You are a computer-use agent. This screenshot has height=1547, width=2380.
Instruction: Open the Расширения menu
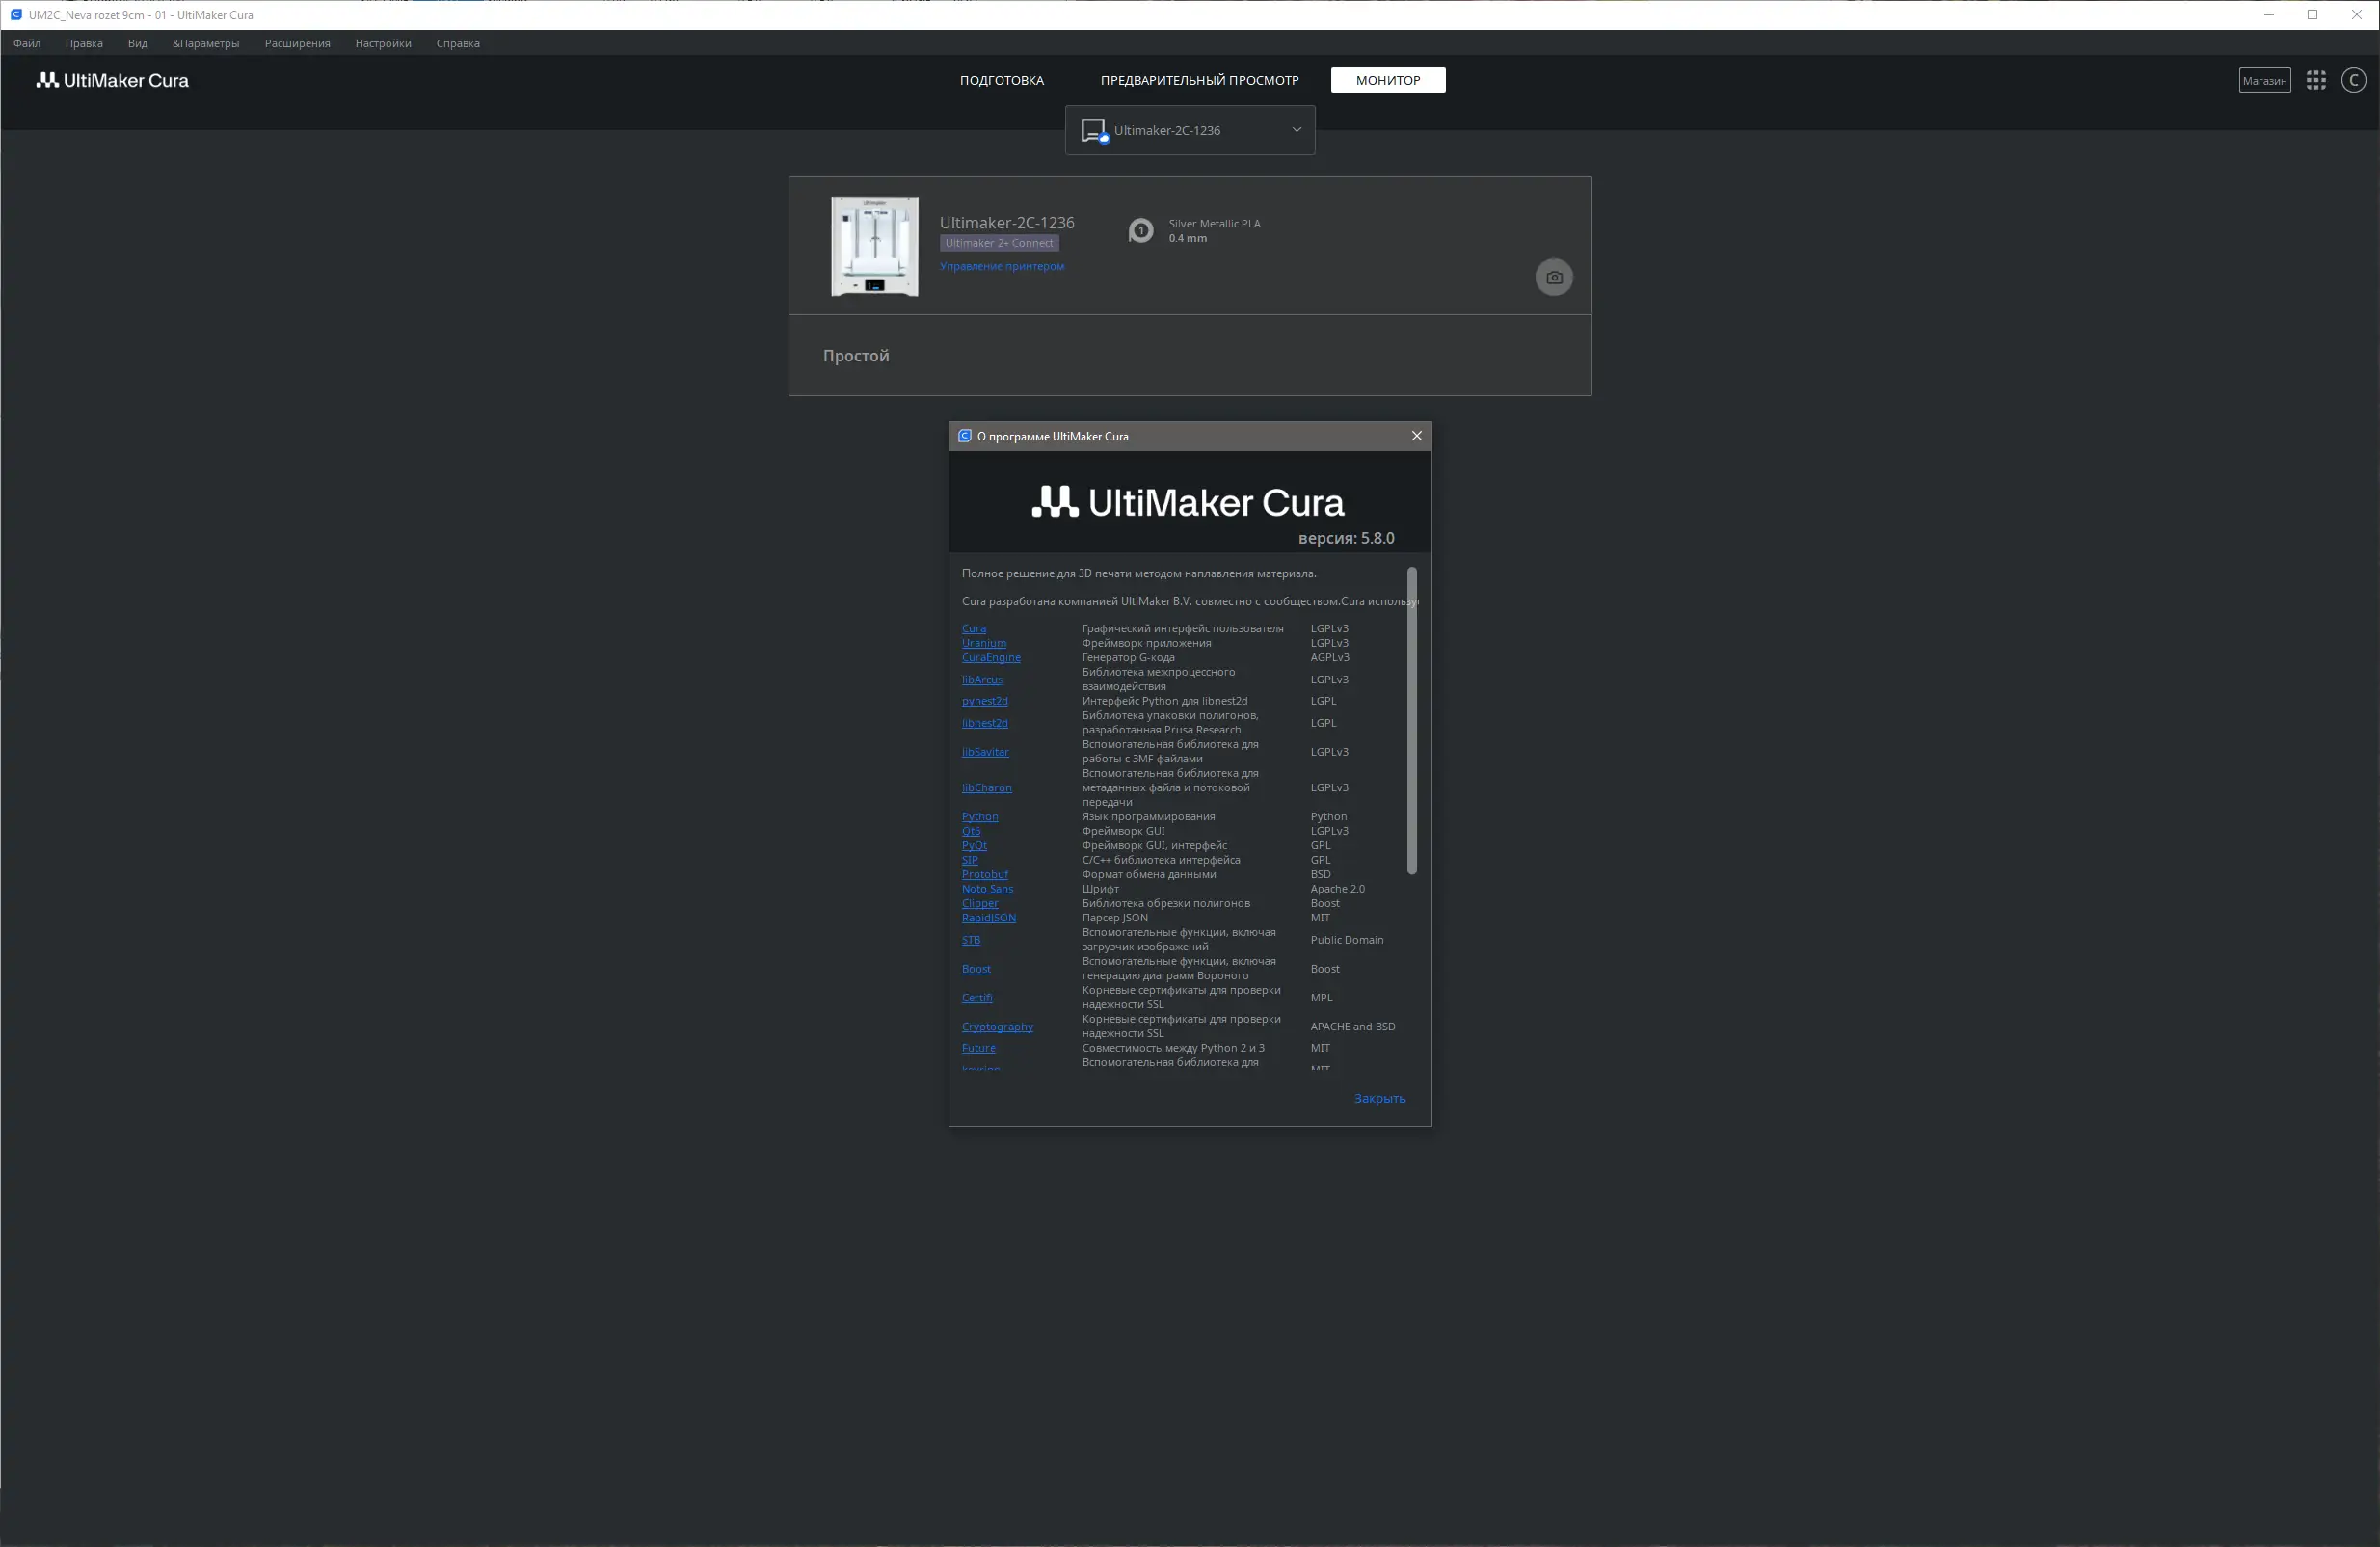[x=297, y=43]
